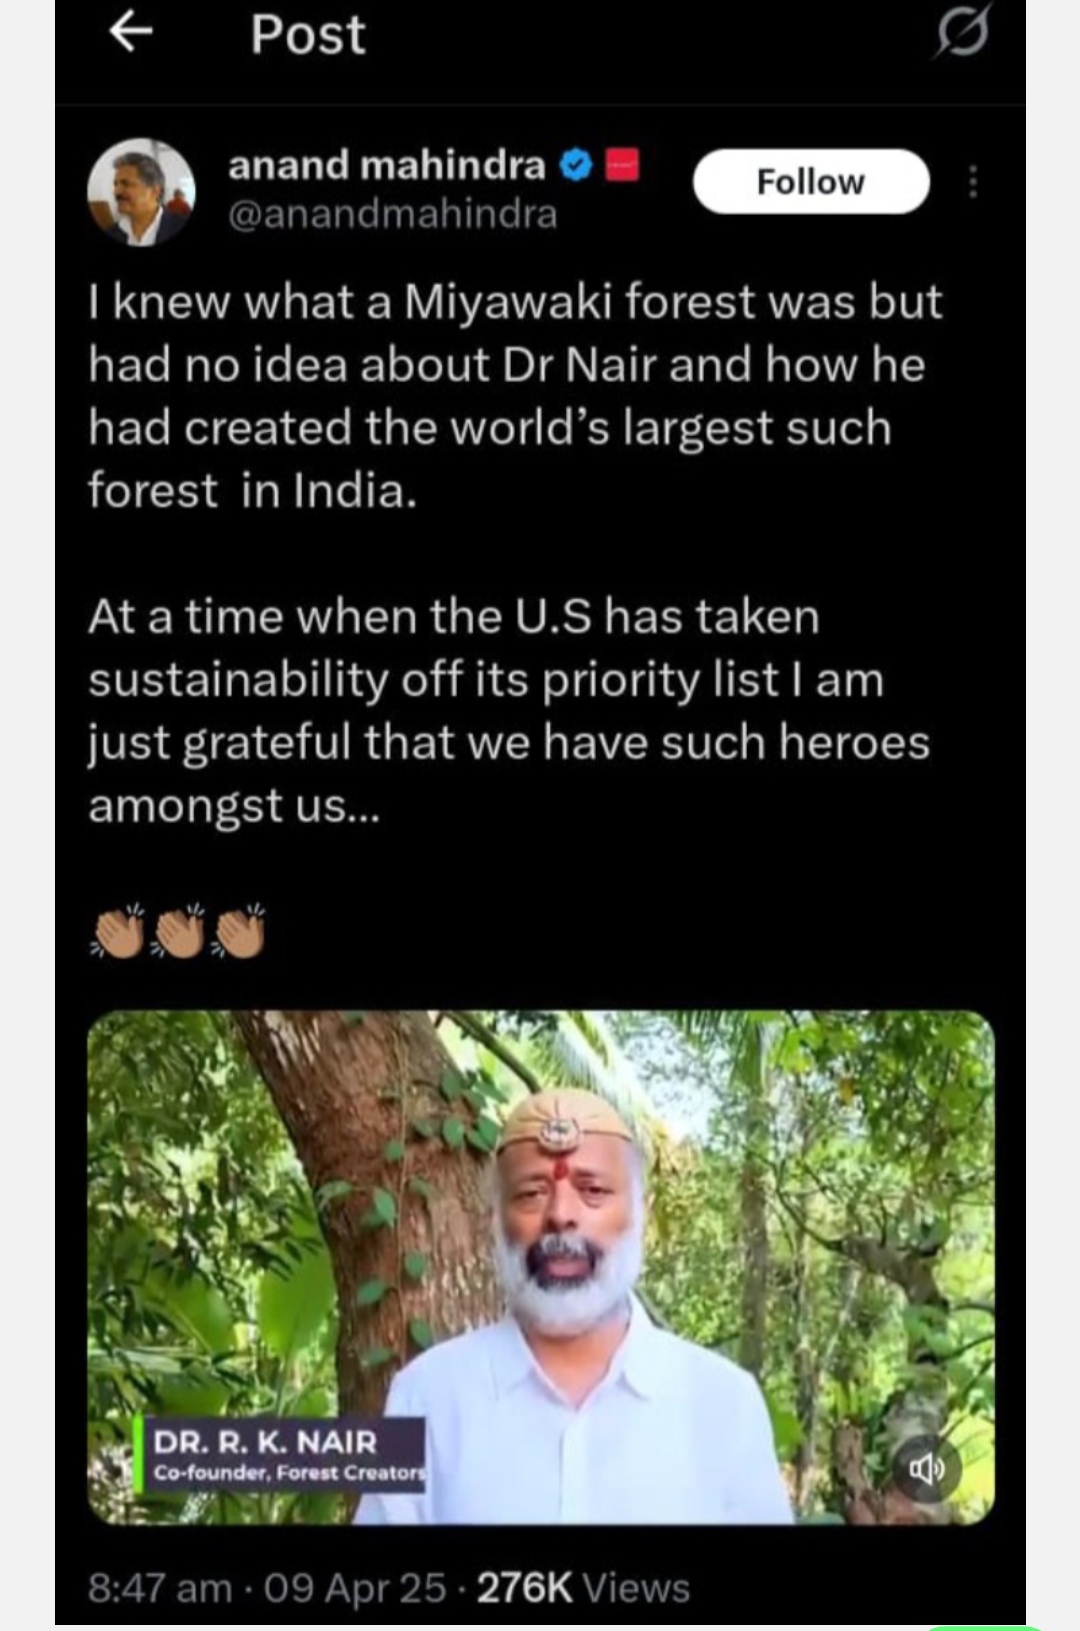Click the DR. R. K. NAIR caption

click(x=265, y=1442)
